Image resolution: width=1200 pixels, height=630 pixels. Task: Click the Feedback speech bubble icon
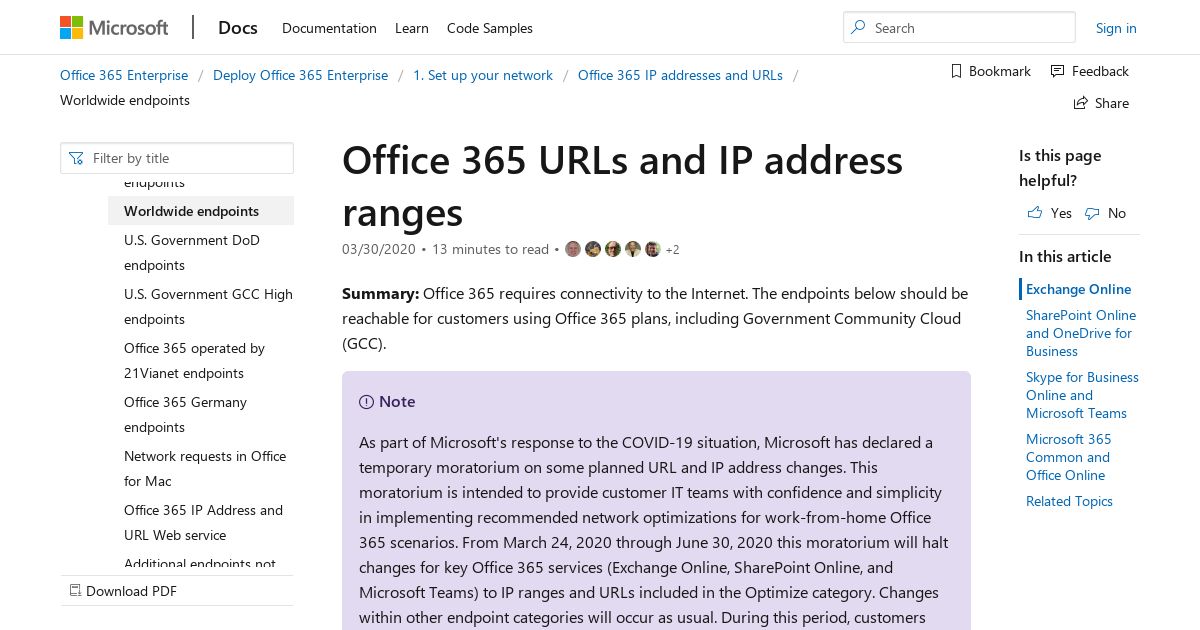pos(1057,71)
